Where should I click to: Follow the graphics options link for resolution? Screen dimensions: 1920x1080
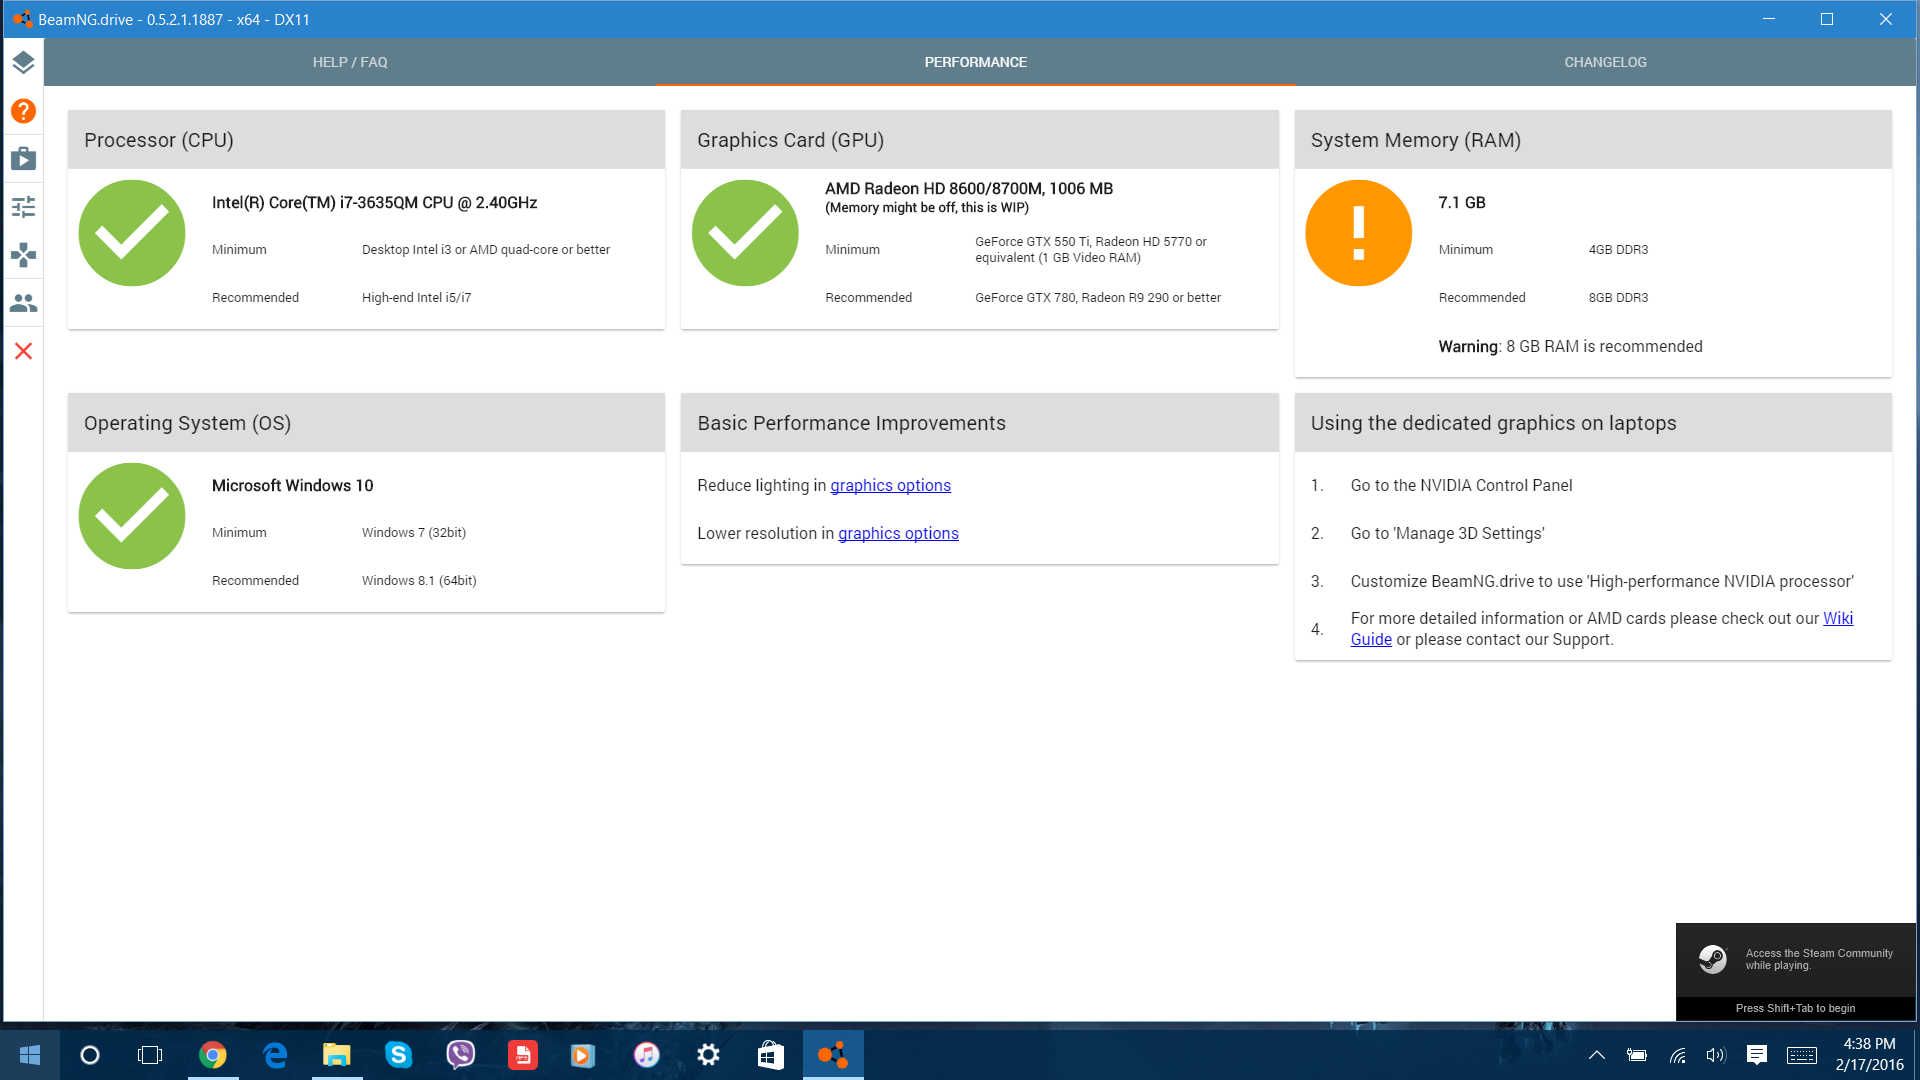pos(898,533)
